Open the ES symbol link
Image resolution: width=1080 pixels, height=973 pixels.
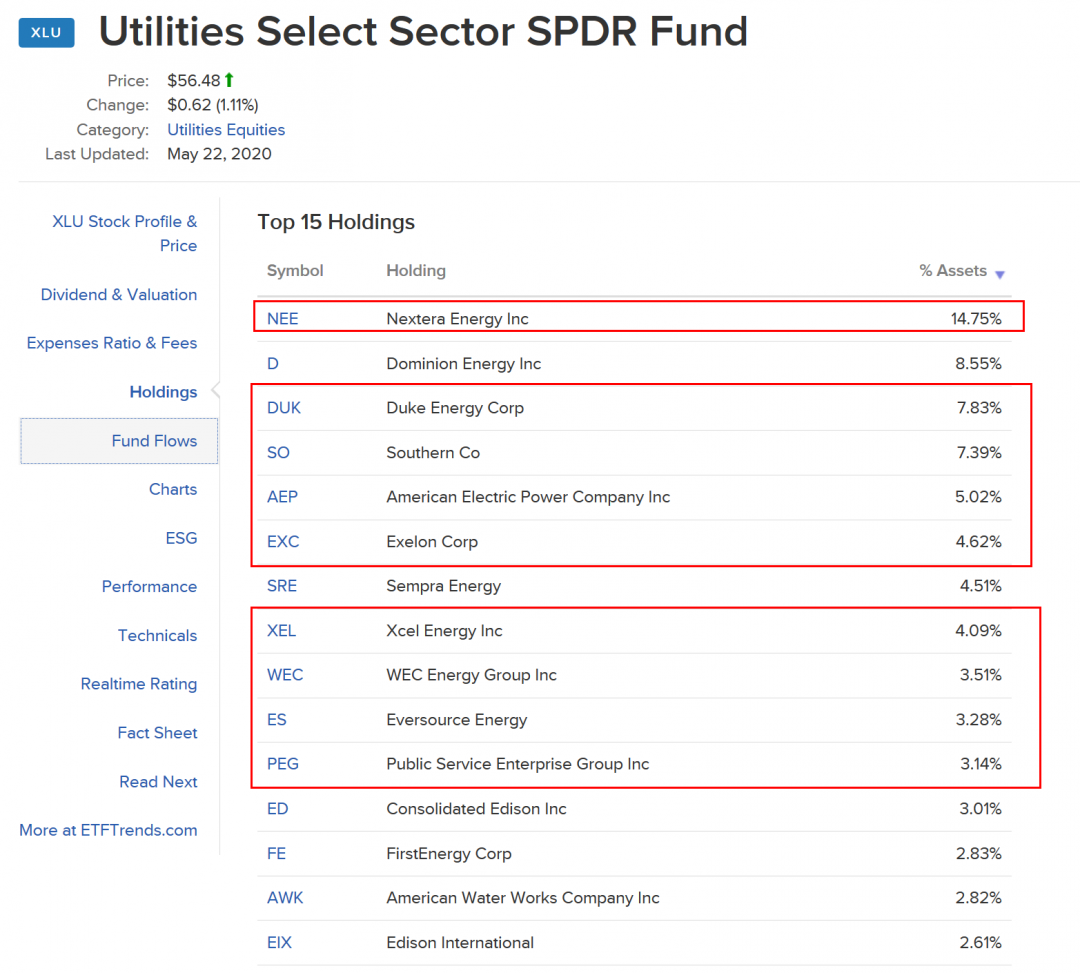coord(277,720)
